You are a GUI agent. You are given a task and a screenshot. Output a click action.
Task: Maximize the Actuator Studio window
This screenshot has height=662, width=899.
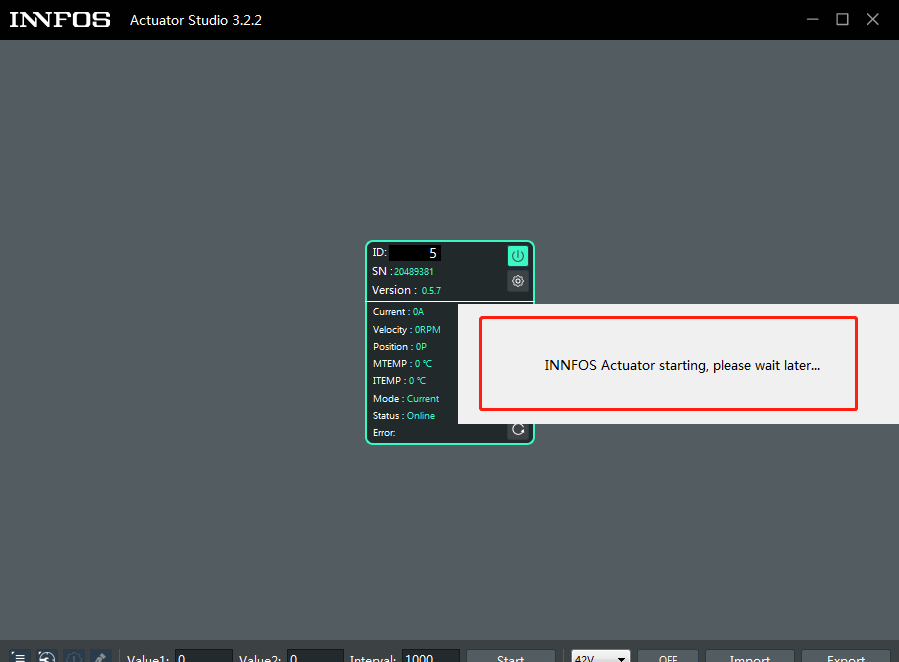coord(842,20)
